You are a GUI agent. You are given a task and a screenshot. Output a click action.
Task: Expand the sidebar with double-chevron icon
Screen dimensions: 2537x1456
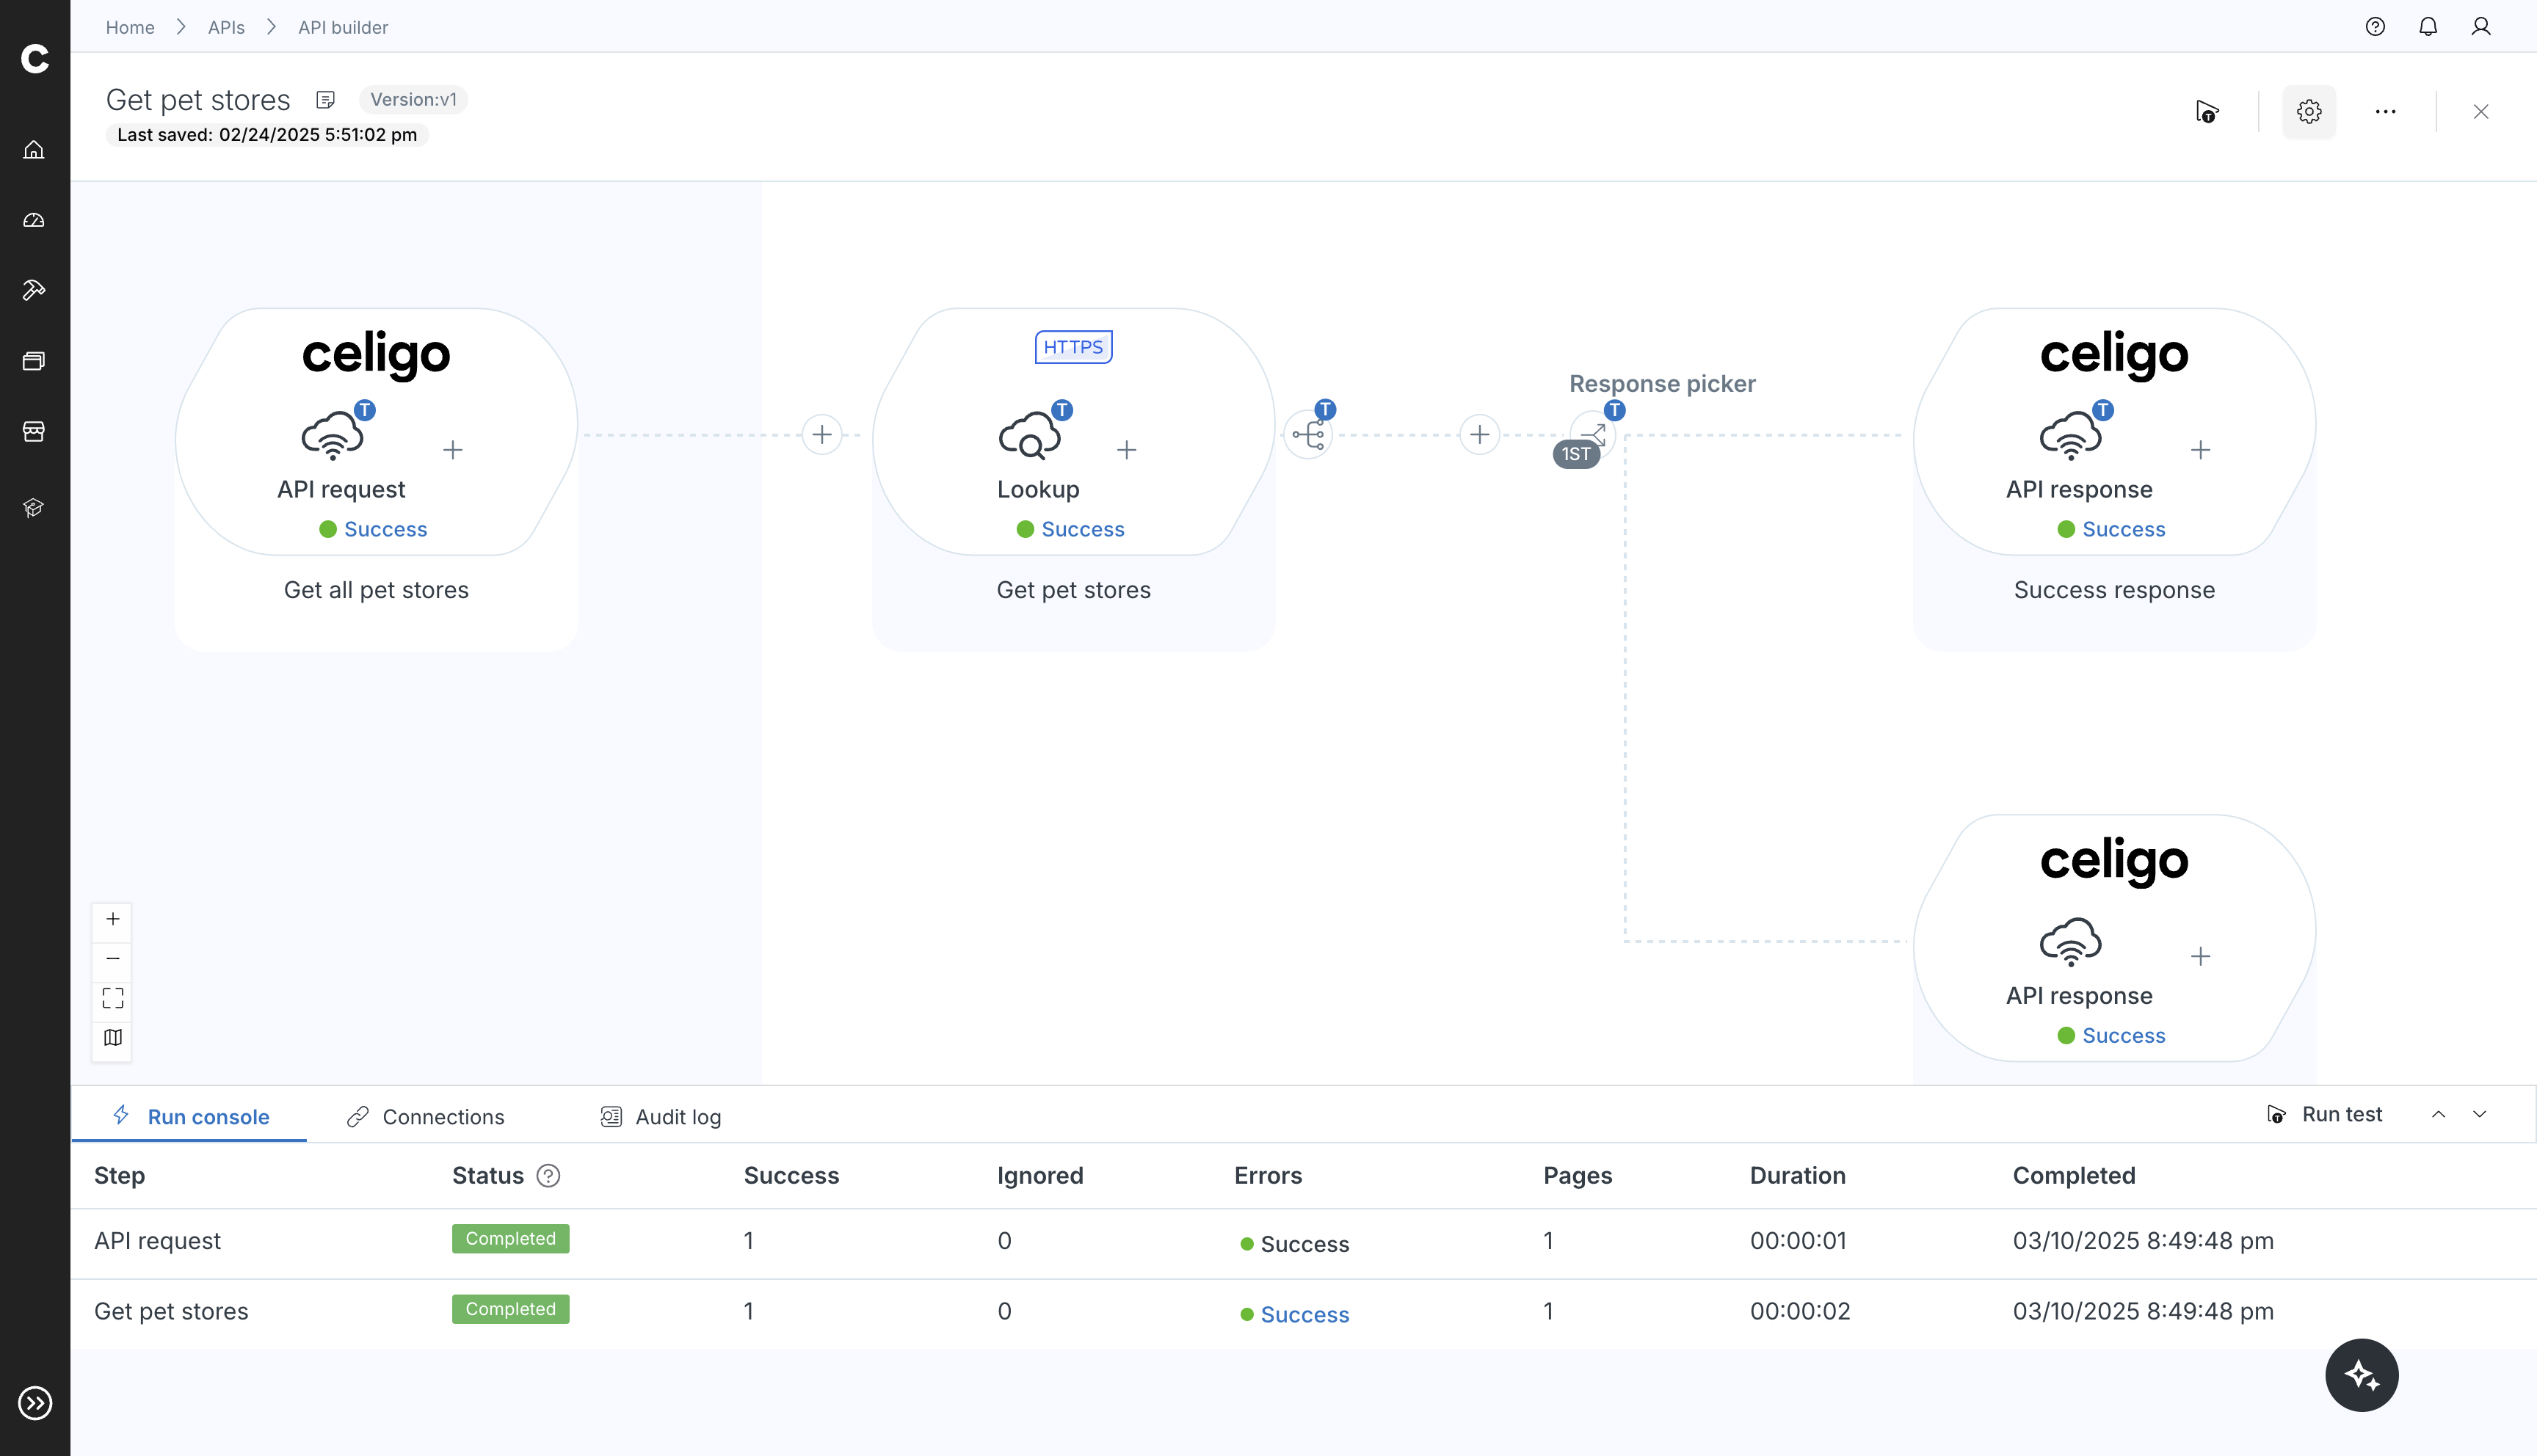tap(35, 1403)
